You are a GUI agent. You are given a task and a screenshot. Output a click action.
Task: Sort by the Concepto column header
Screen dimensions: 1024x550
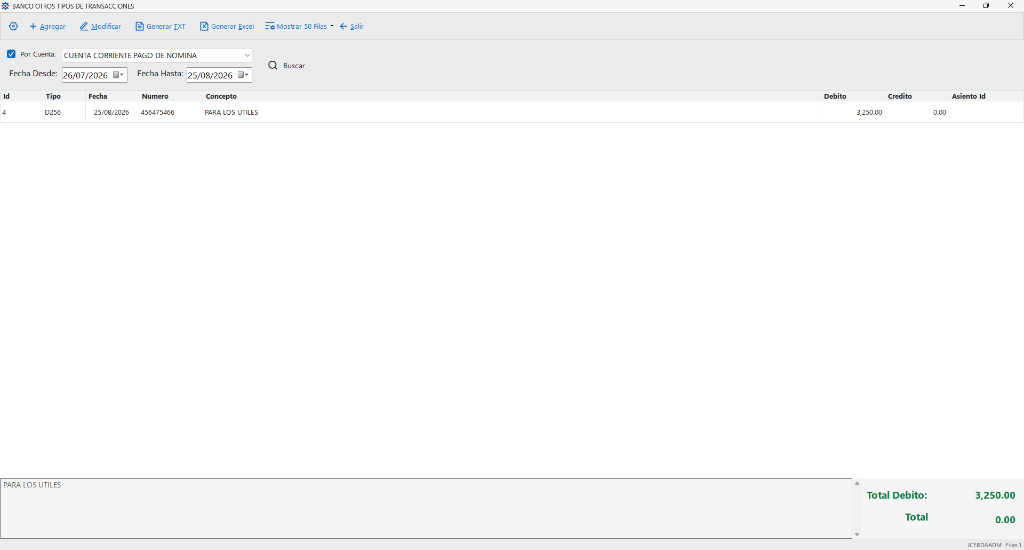tap(512, 96)
